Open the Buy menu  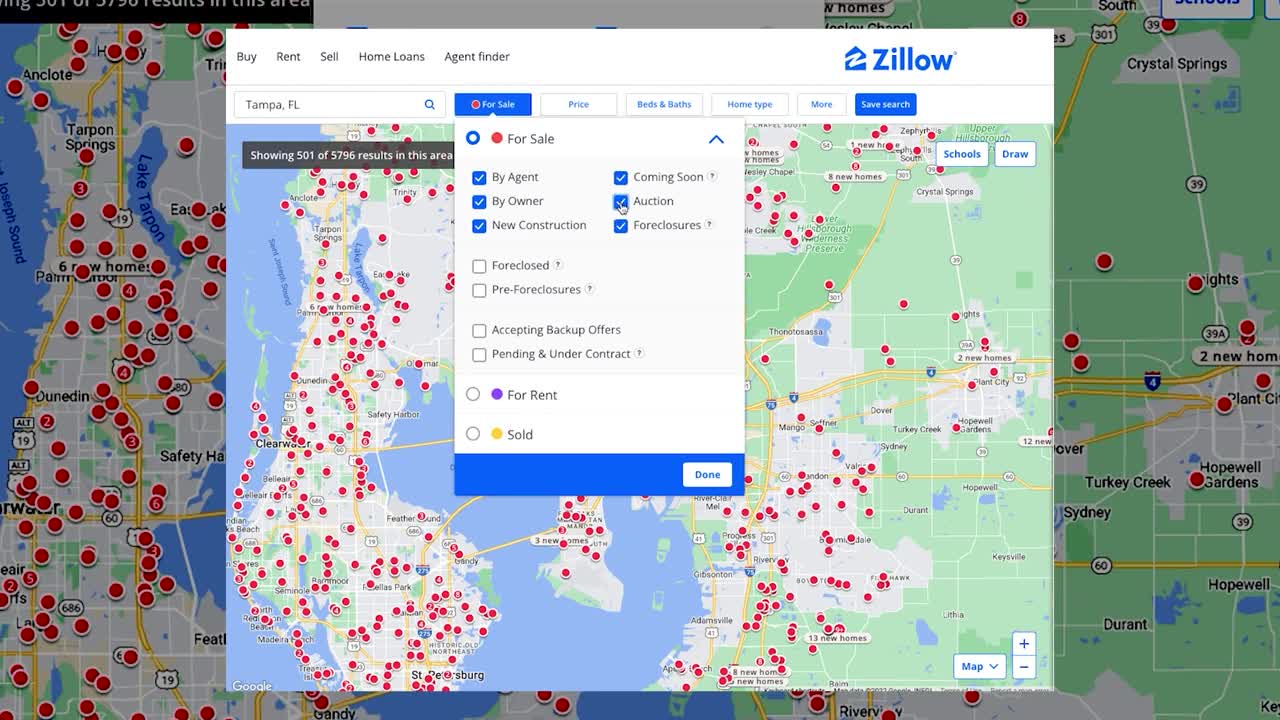[x=247, y=56]
